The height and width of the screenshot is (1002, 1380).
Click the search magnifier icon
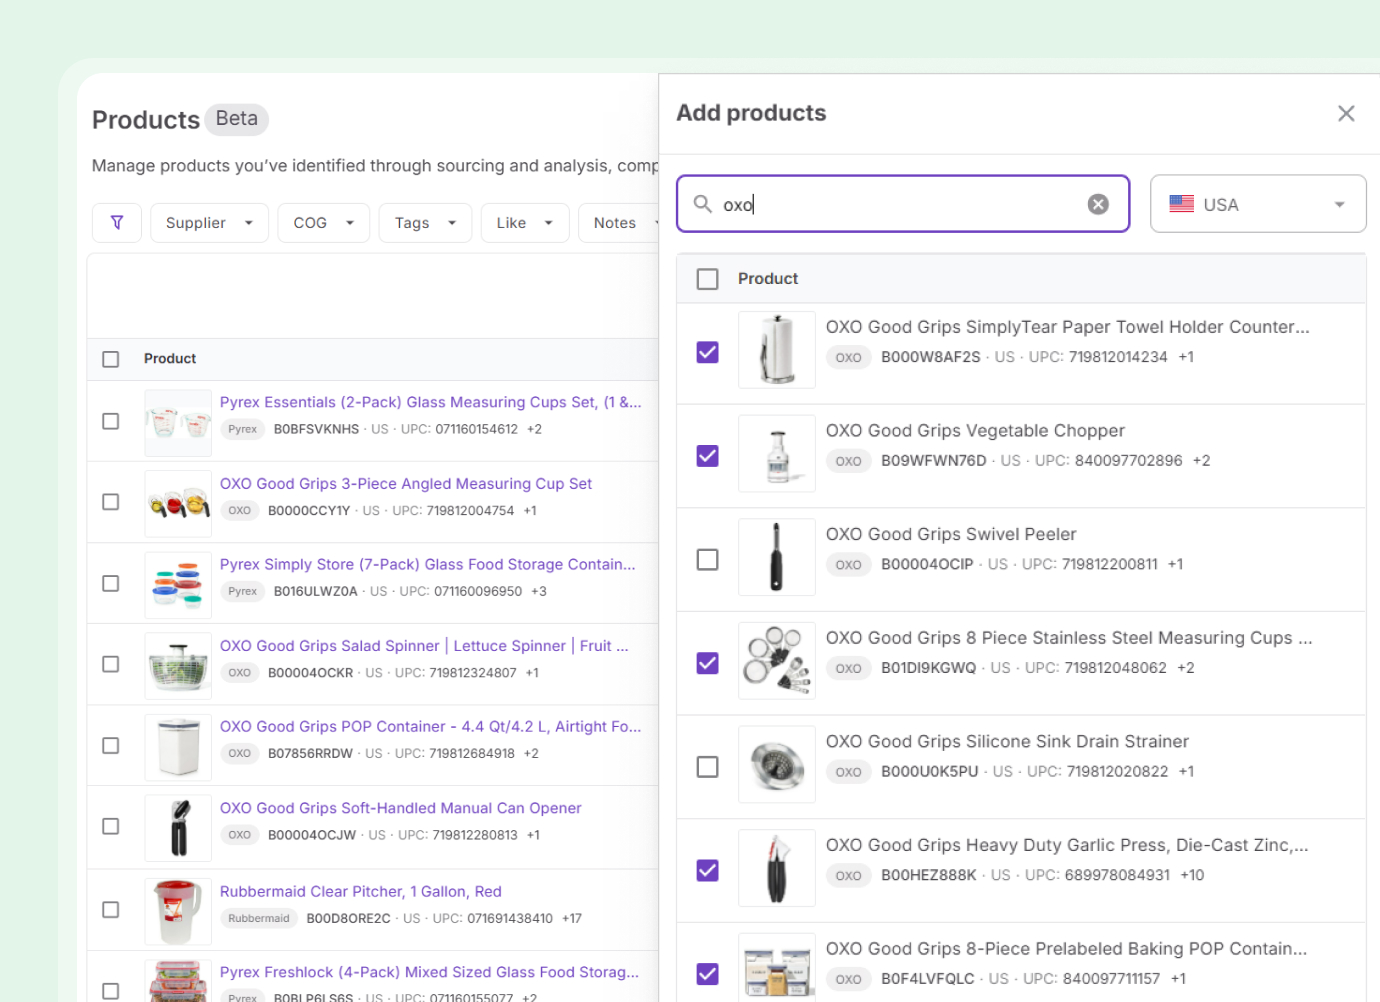coord(704,203)
